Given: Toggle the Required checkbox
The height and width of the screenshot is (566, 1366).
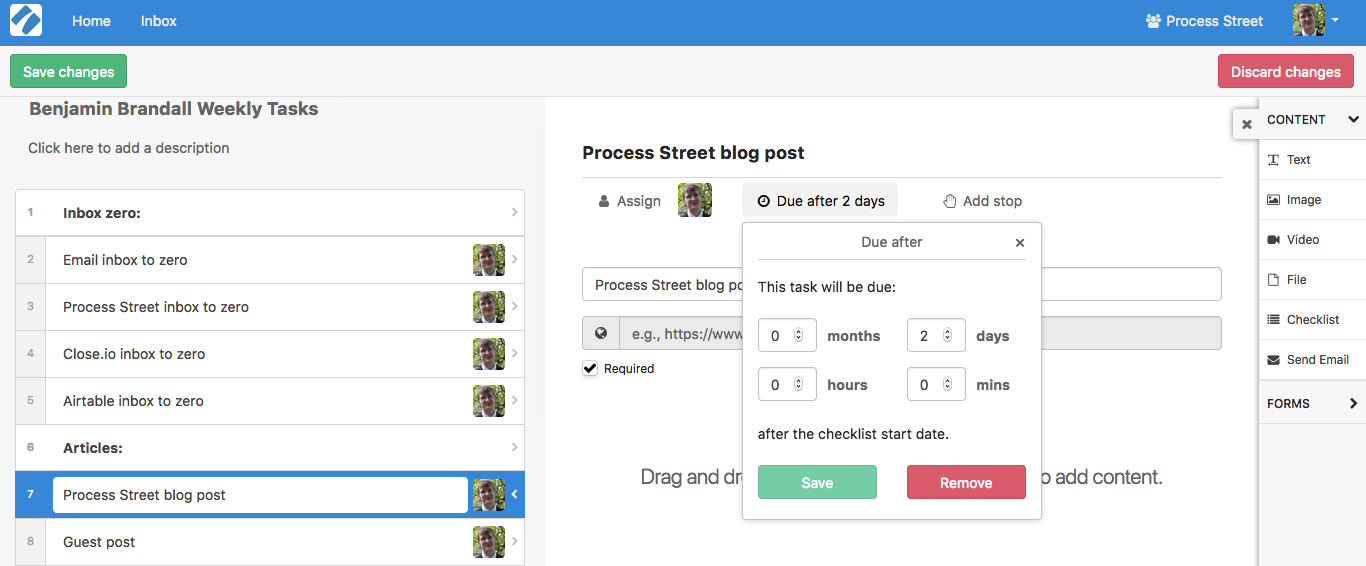Looking at the screenshot, I should [x=590, y=368].
